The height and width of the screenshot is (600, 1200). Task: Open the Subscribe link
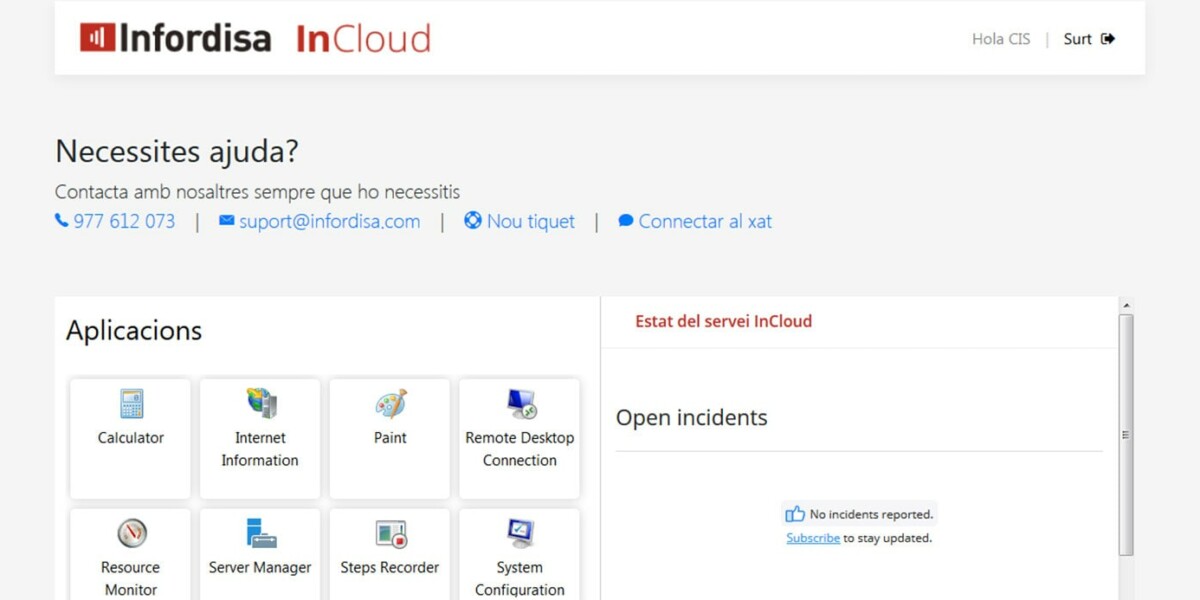(x=812, y=538)
